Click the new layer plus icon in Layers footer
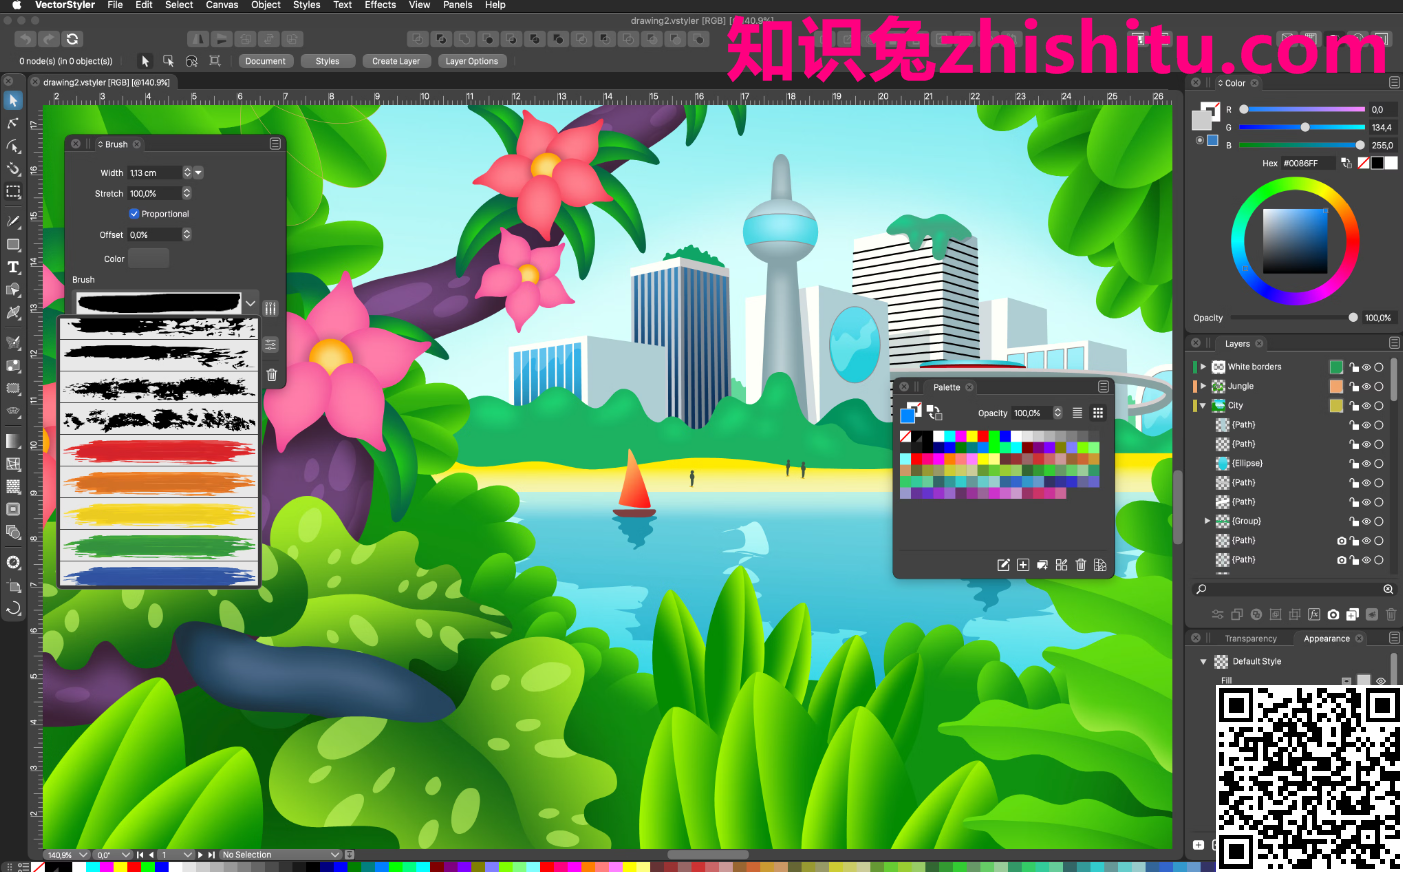 (1352, 615)
